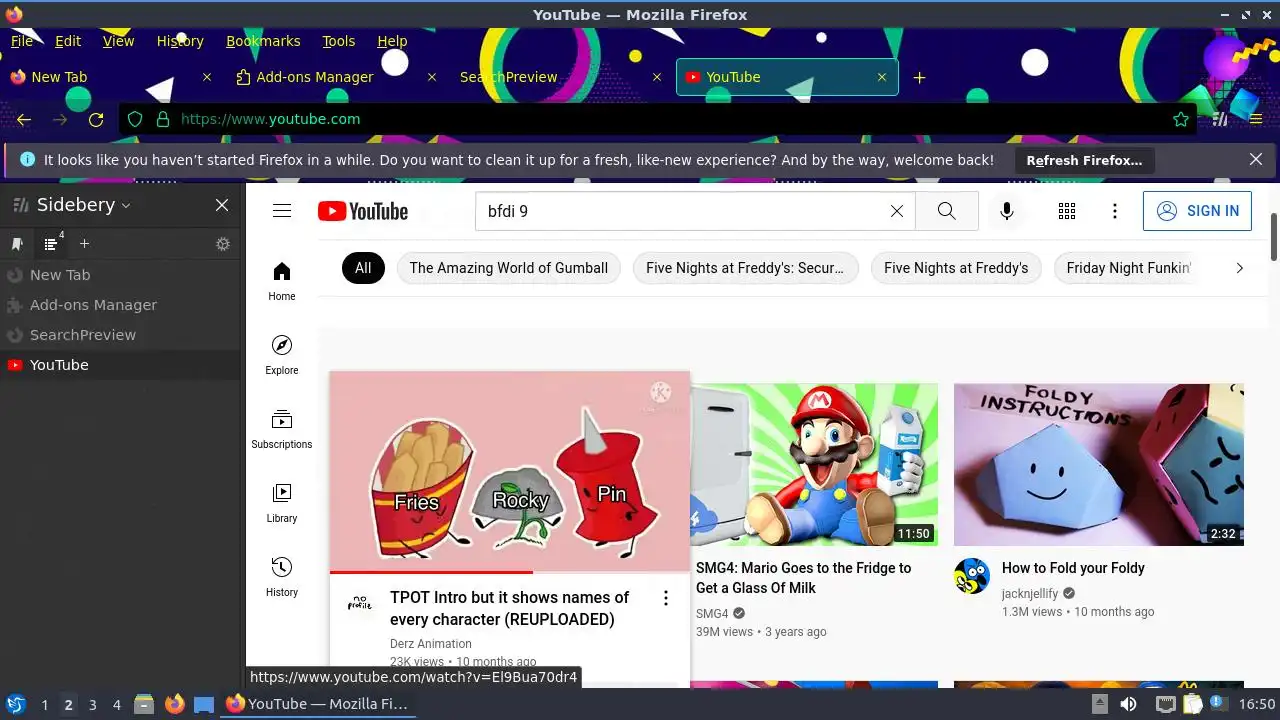Select SearchPreview in Sidebery list
This screenshot has width=1280, height=720.
[121, 335]
